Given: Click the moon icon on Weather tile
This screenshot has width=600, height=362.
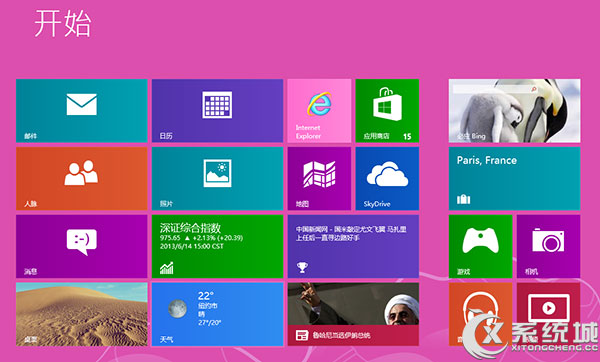Looking at the screenshot, I should click(178, 308).
